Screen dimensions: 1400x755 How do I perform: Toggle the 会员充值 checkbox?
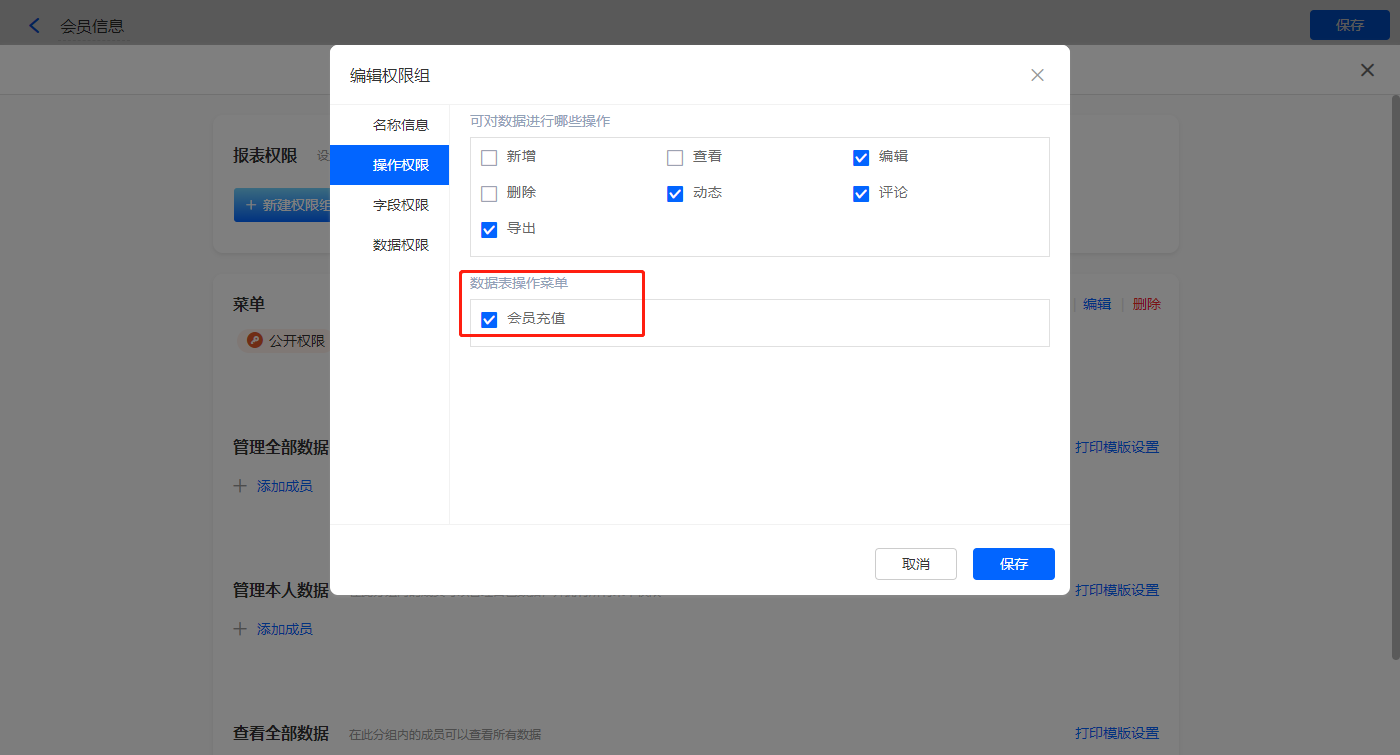pos(489,320)
